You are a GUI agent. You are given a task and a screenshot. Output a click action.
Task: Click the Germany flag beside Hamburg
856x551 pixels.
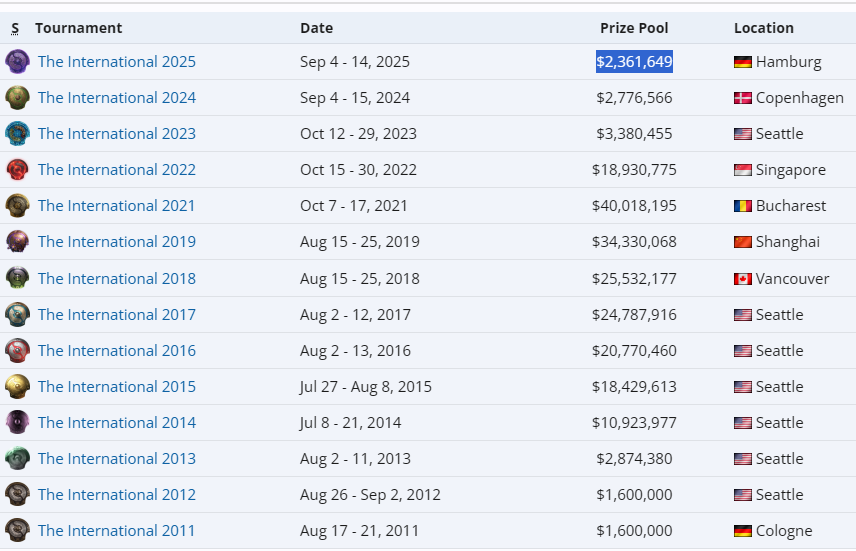click(x=742, y=62)
